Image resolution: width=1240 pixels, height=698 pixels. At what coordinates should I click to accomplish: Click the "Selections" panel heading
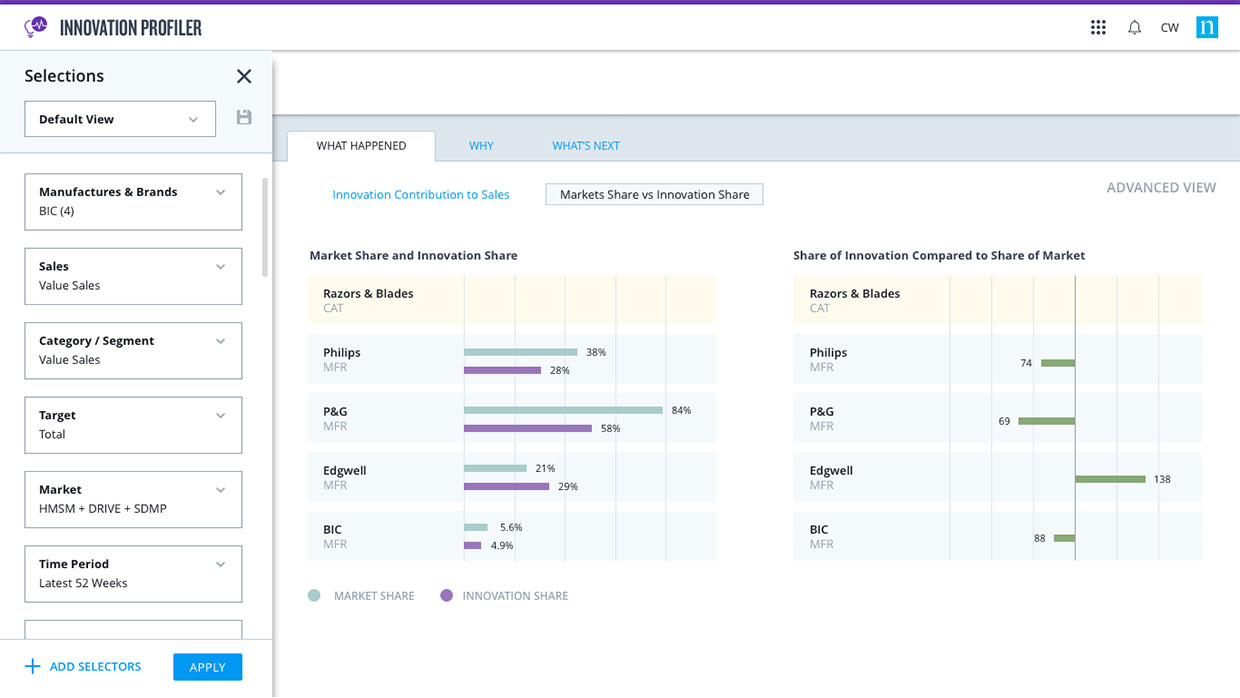[64, 76]
